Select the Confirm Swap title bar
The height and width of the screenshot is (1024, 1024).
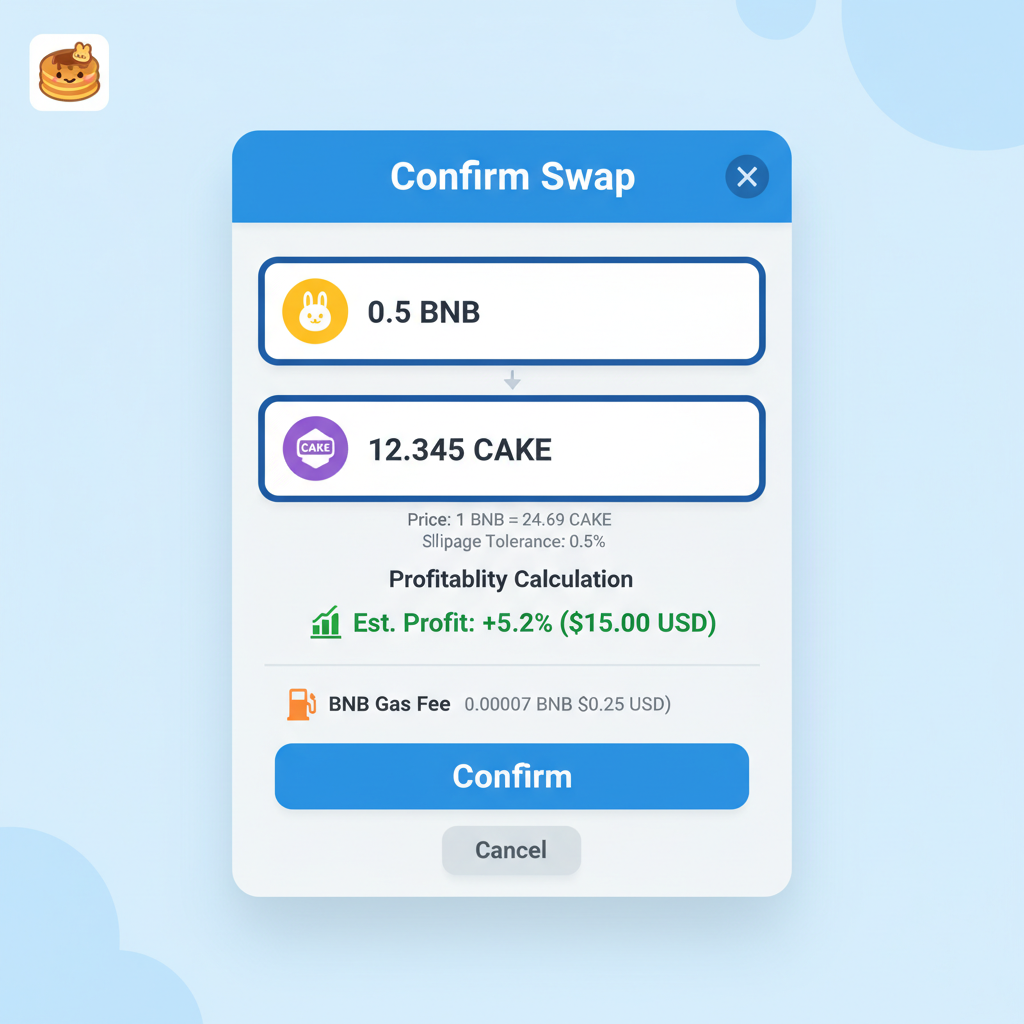512,176
